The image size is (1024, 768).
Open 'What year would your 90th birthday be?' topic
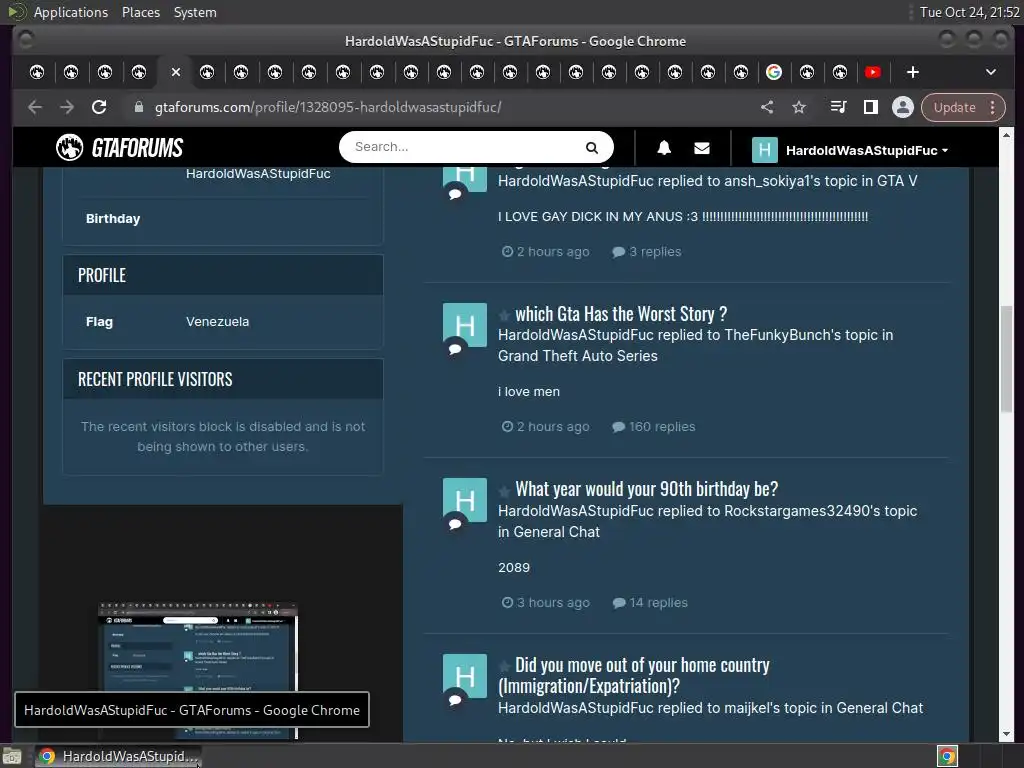(647, 489)
